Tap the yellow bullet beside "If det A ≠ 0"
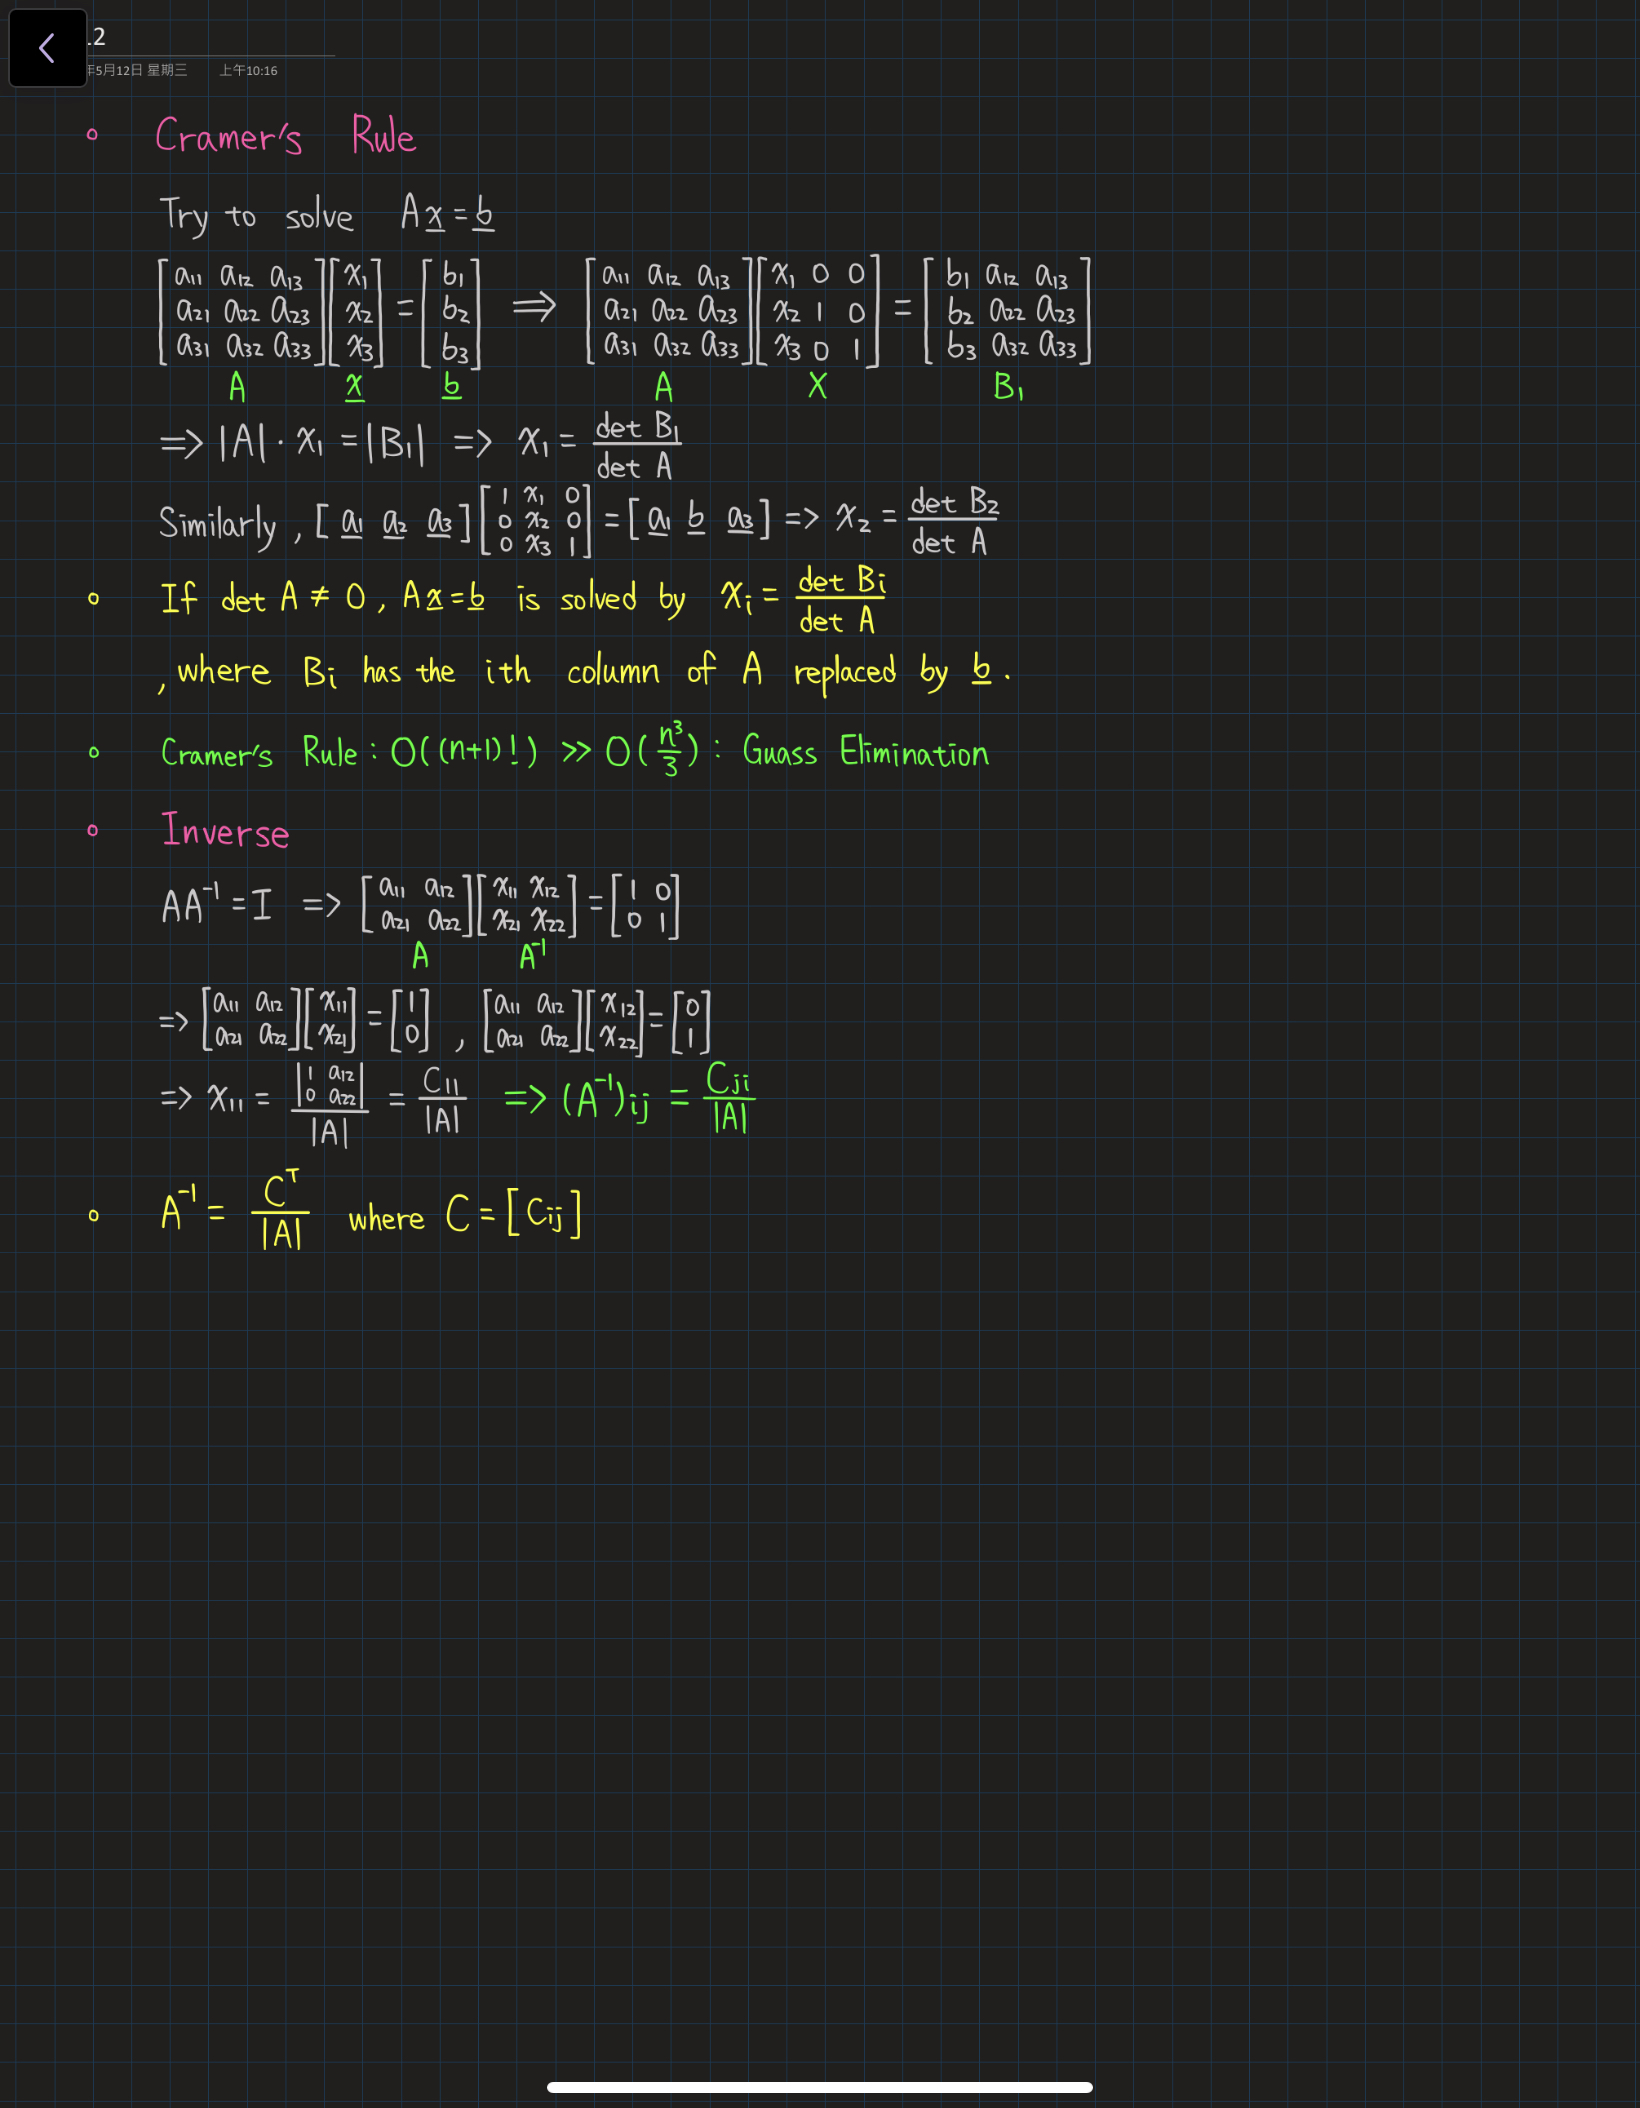Viewport: 1640px width, 2108px height. (93, 599)
